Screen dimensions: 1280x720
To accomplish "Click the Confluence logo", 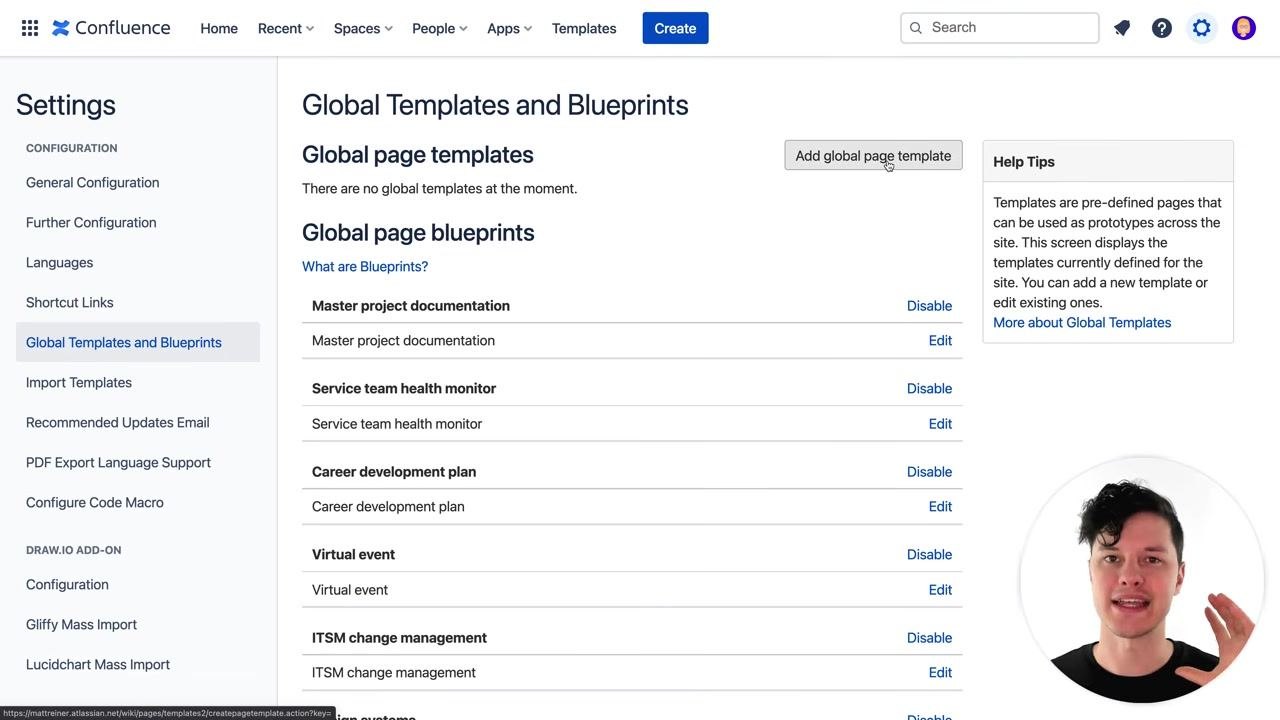I will 111,28.
